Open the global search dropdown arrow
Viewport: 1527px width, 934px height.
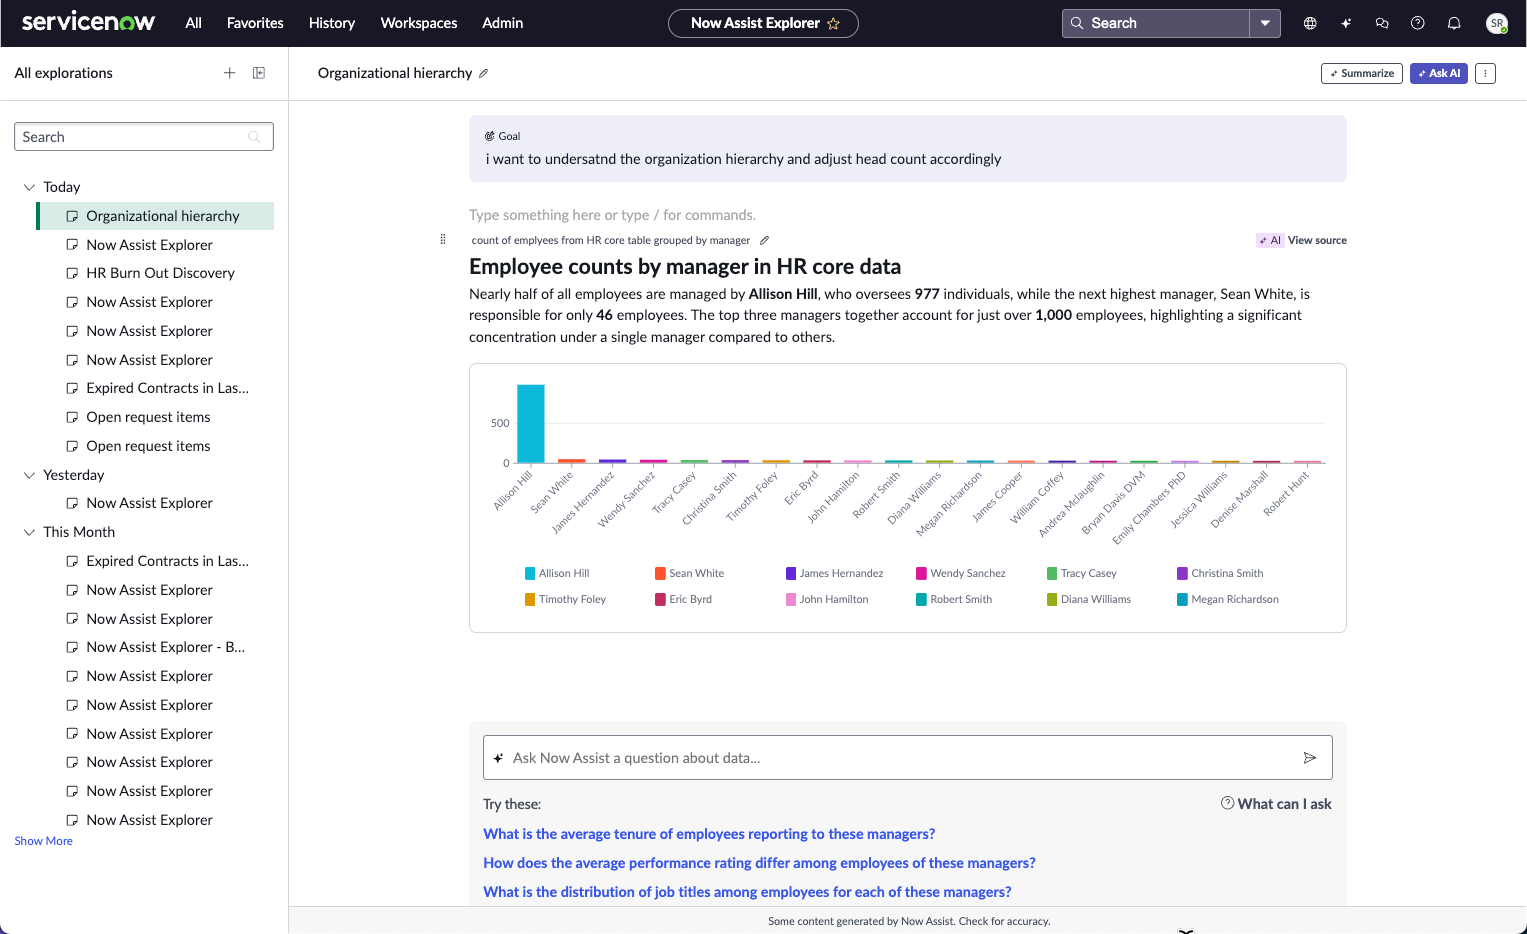[1266, 23]
